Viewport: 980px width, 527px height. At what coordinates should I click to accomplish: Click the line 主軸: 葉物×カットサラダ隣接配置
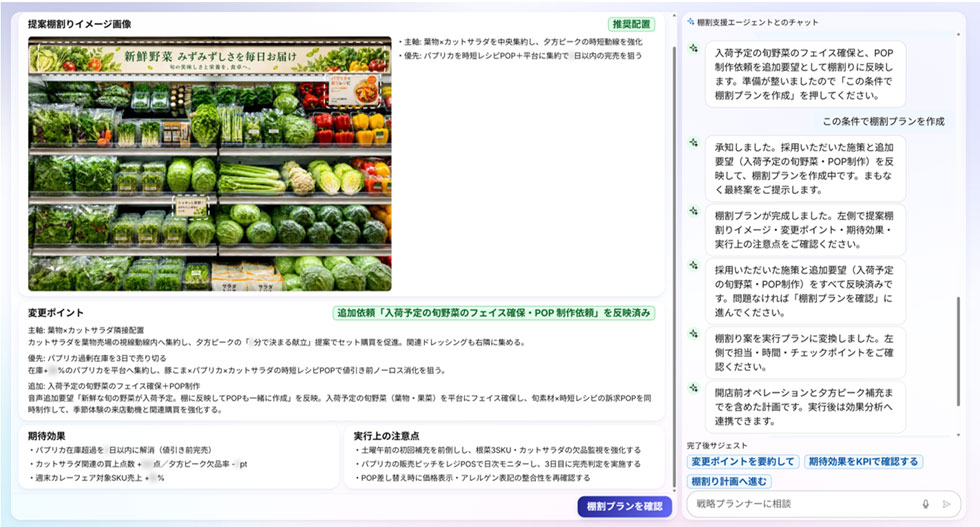[x=86, y=330]
